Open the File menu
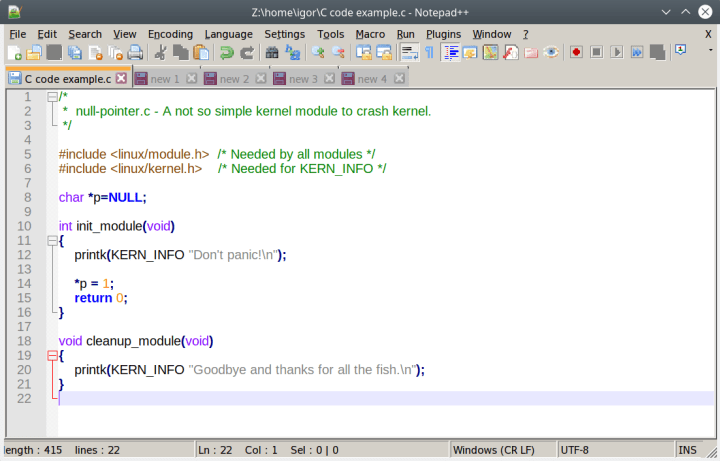 coord(18,34)
